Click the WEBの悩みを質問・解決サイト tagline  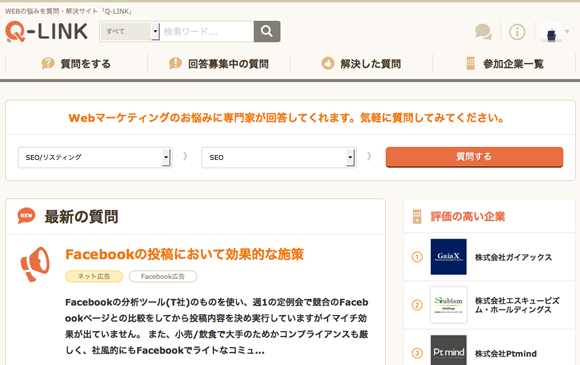(69, 11)
